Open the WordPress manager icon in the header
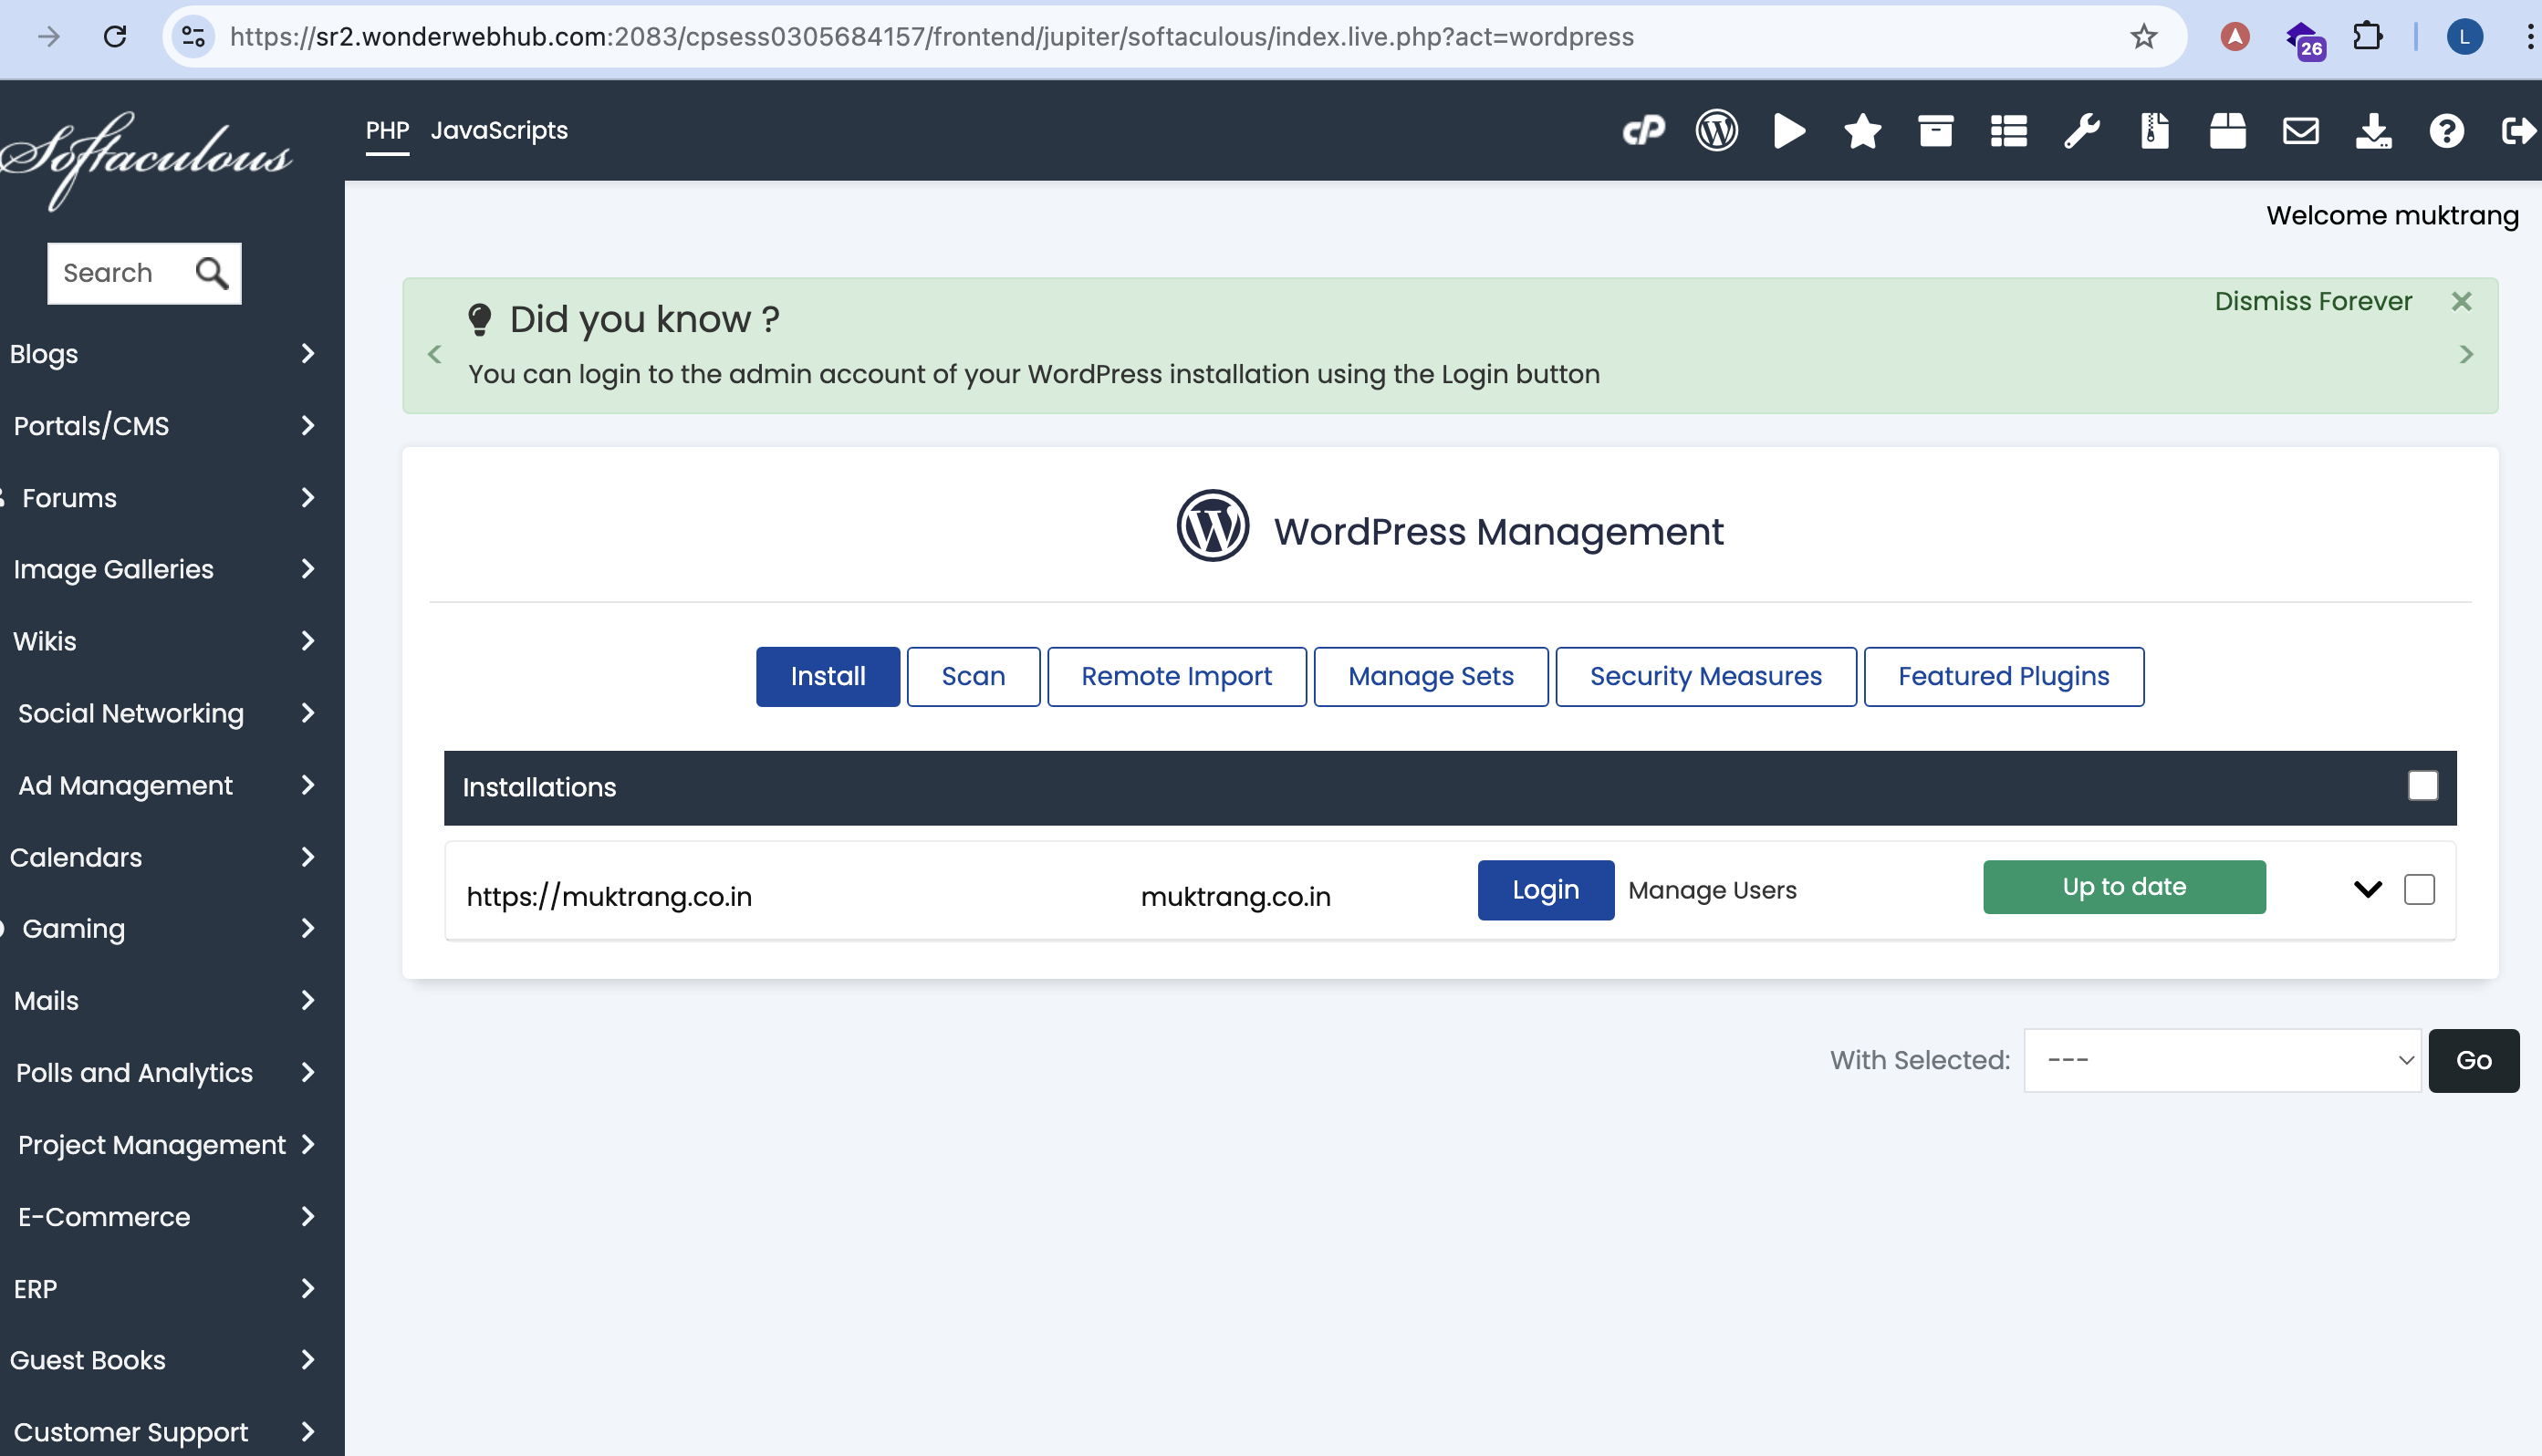The height and width of the screenshot is (1456, 2542). click(x=1716, y=131)
